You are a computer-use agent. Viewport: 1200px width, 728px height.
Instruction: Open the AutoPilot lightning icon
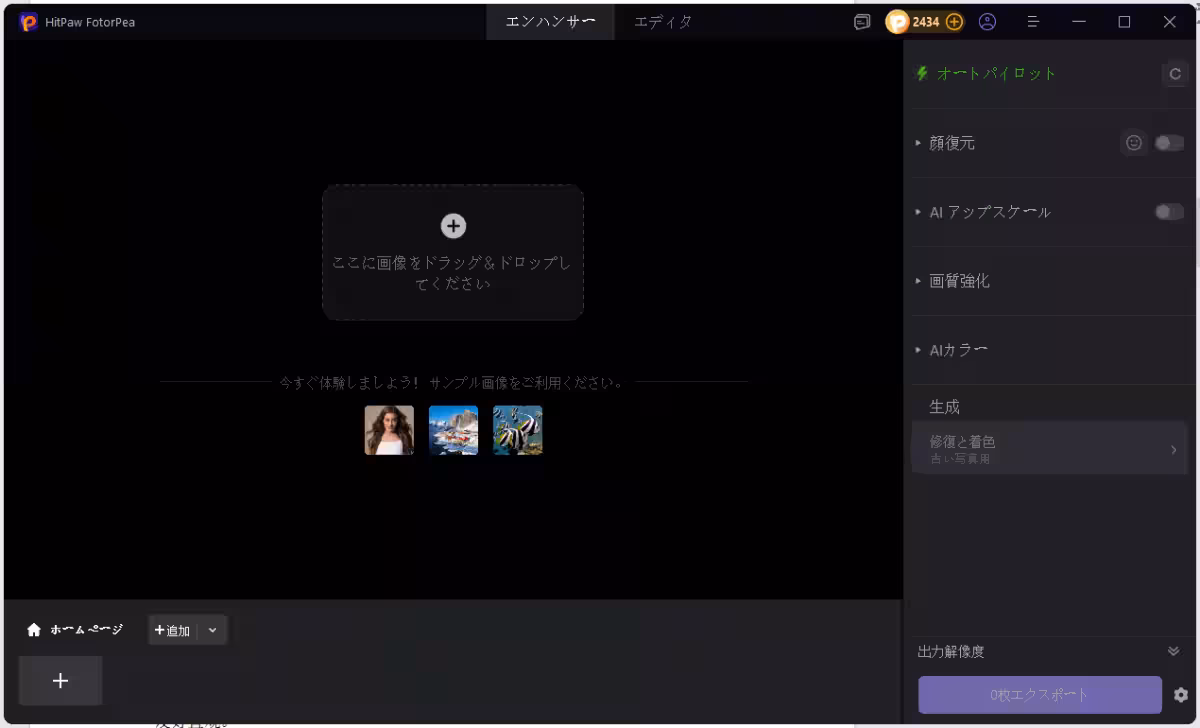[920, 73]
